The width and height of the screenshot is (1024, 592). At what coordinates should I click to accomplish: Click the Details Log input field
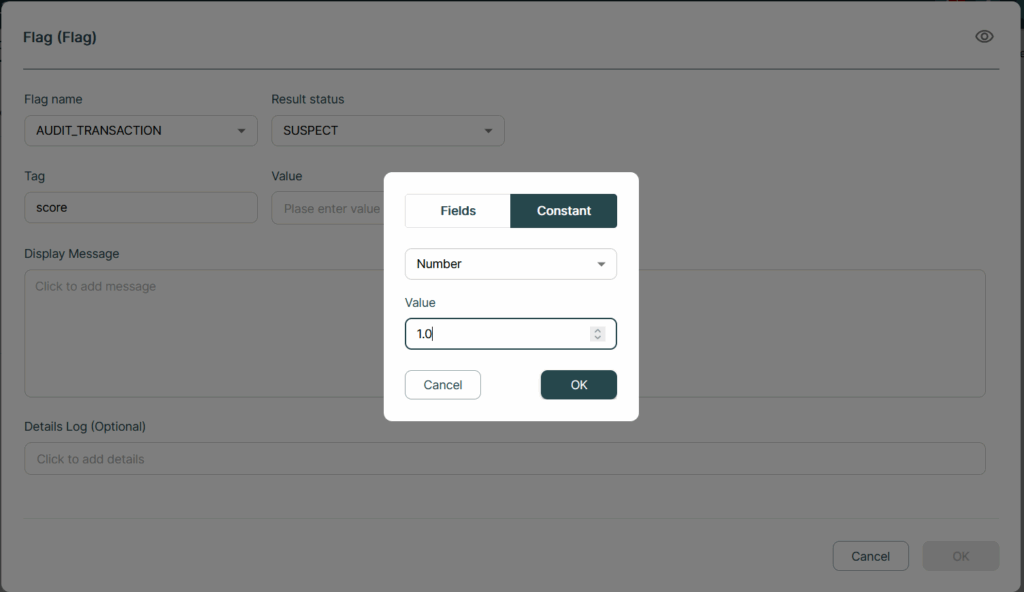505,459
